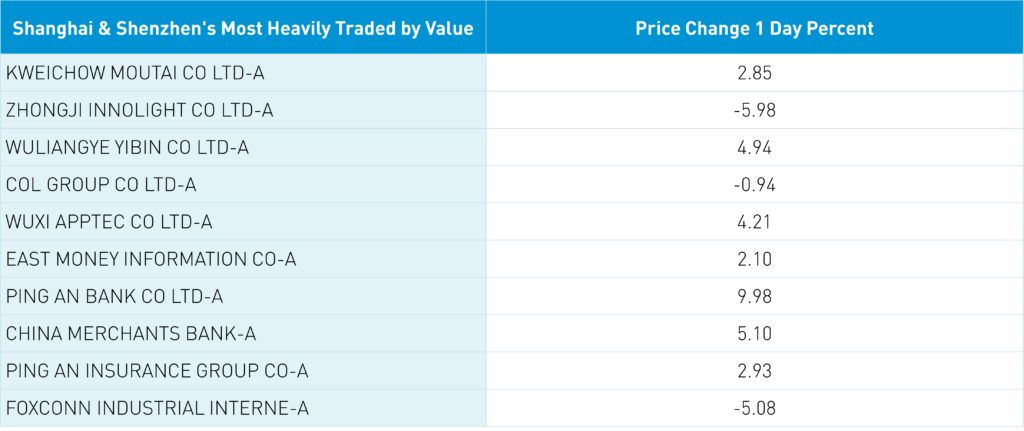Screen dimensions: 1024x431
Task: Click FOXCONN INDUSTRIAL INTERNE-A stock name
Action: click(157, 408)
